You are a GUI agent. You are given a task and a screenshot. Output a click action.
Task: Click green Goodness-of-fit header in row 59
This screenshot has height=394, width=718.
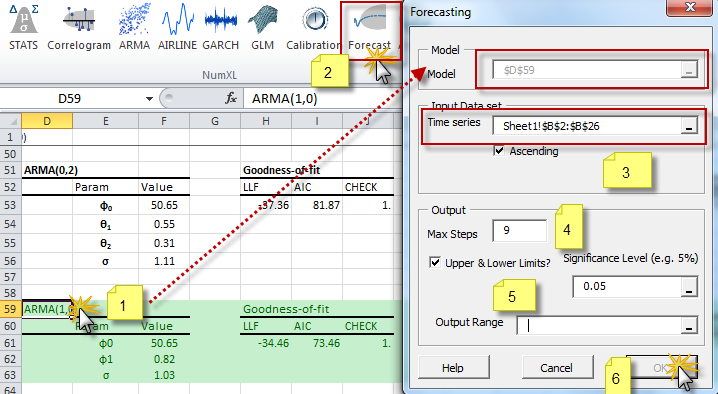pyautogui.click(x=286, y=309)
